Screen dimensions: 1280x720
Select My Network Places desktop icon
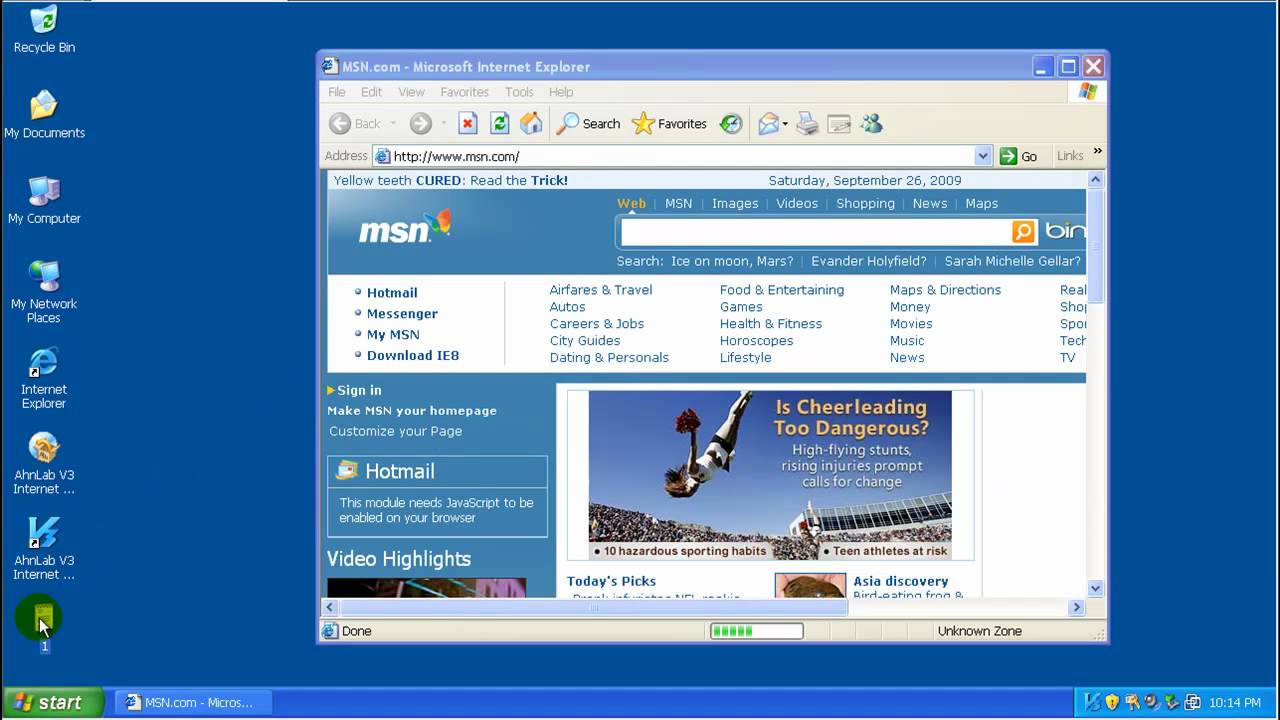coord(44,292)
